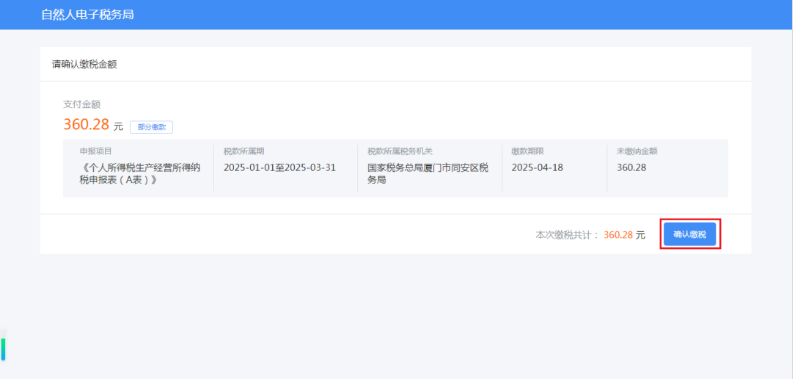Select the 请确认缴税金额 heading text
Screen dimensions: 793x379
(x=84, y=64)
